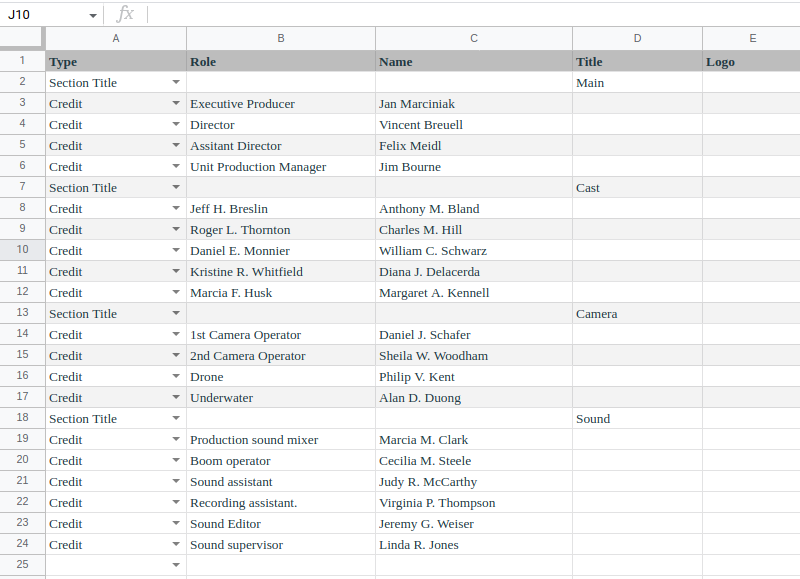Select row 18 header number

pyautogui.click(x=22, y=417)
